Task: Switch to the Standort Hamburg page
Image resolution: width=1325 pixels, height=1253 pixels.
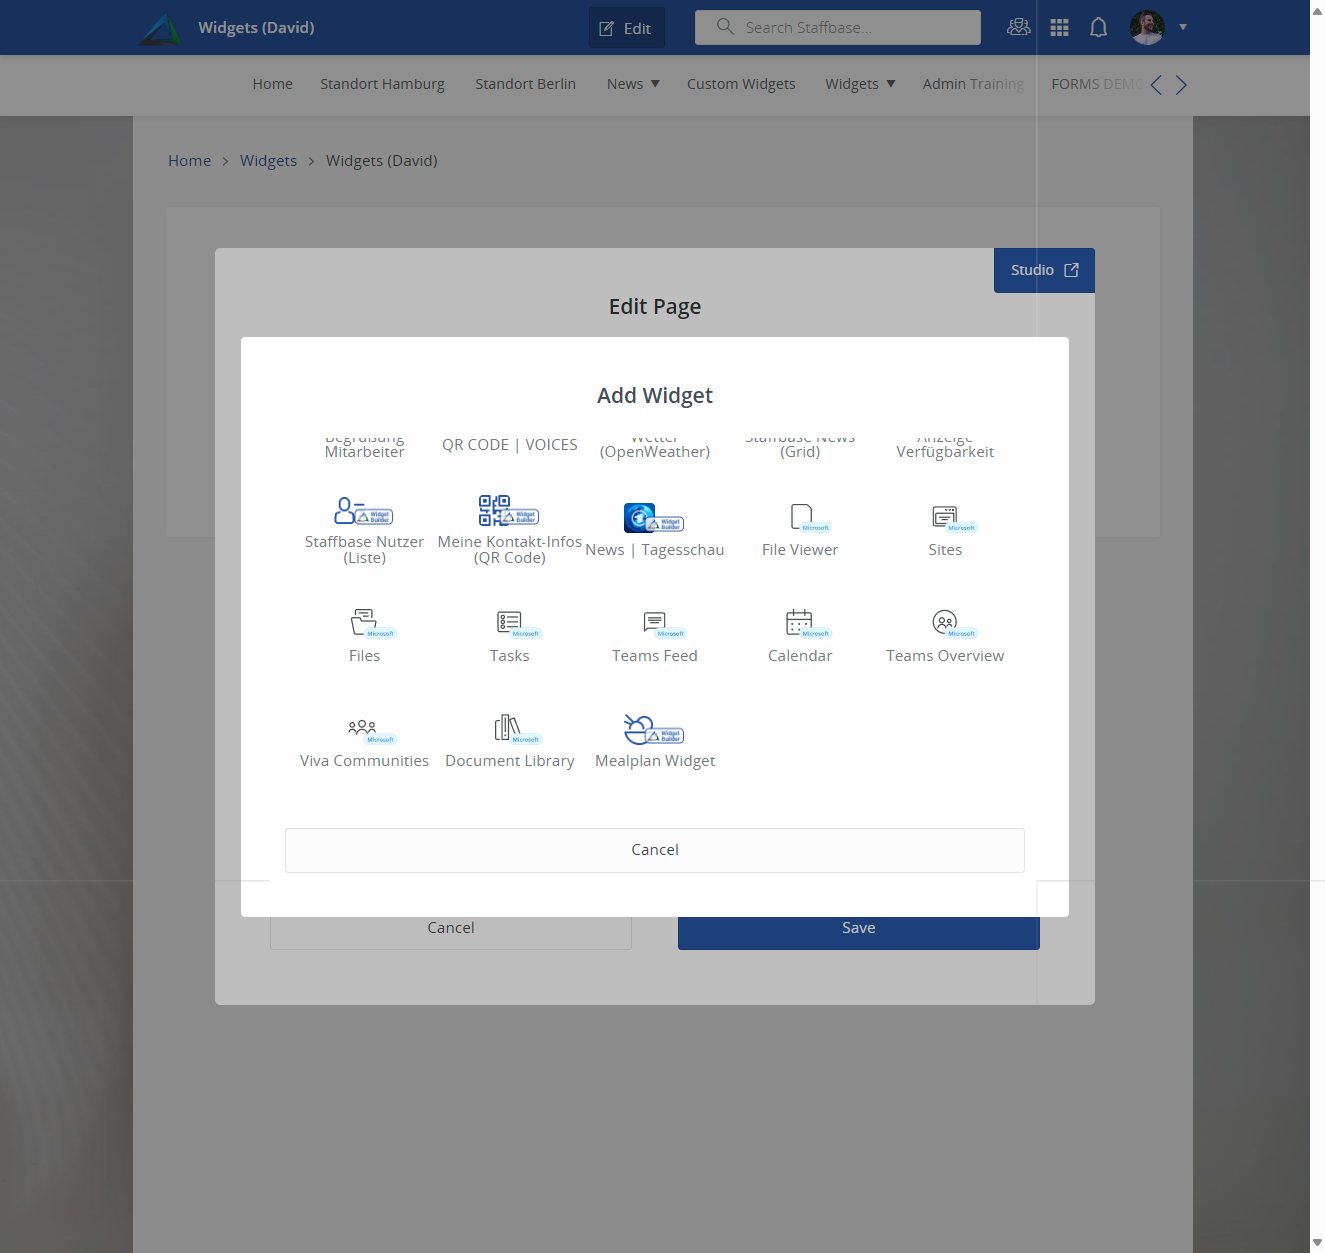Action: point(382,84)
